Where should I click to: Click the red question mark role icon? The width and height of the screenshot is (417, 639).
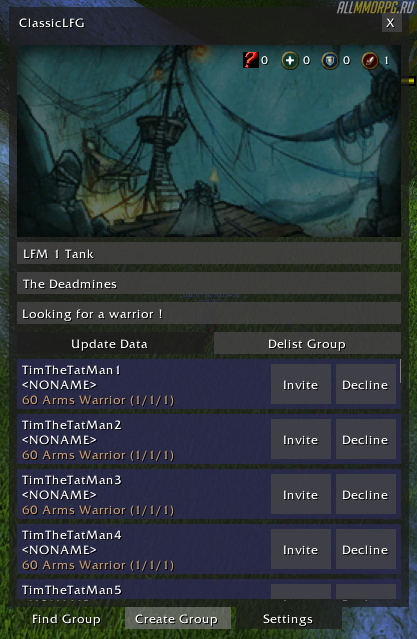coord(251,60)
